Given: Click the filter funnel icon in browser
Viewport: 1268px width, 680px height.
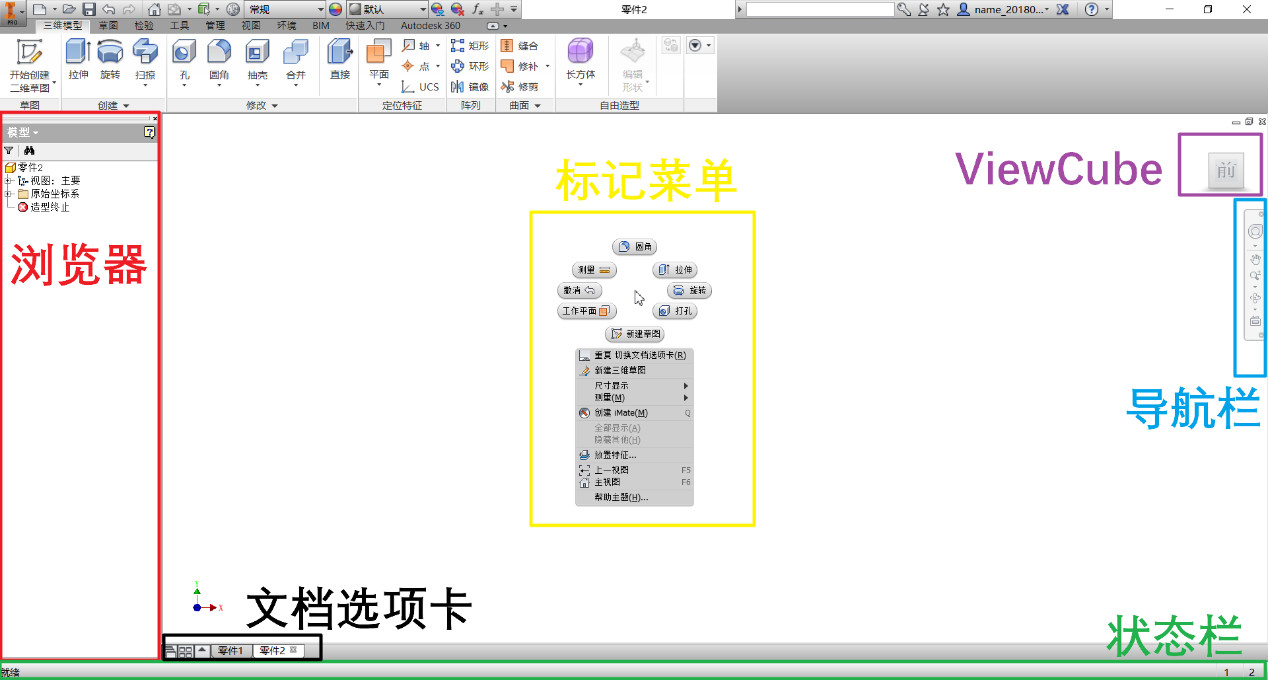Looking at the screenshot, I should (x=9, y=150).
